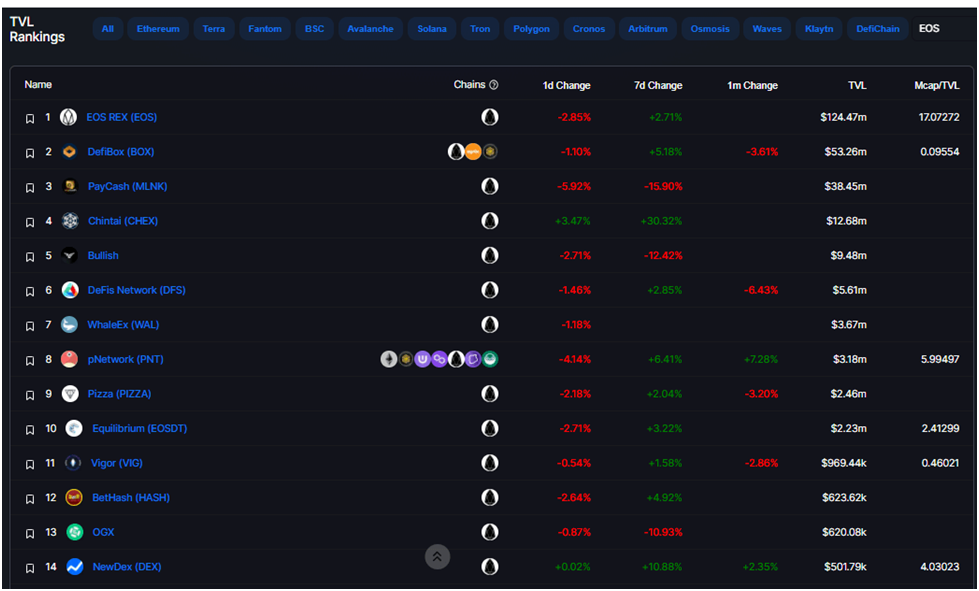Click the EOS chain icon in EOS REX row

point(490,117)
